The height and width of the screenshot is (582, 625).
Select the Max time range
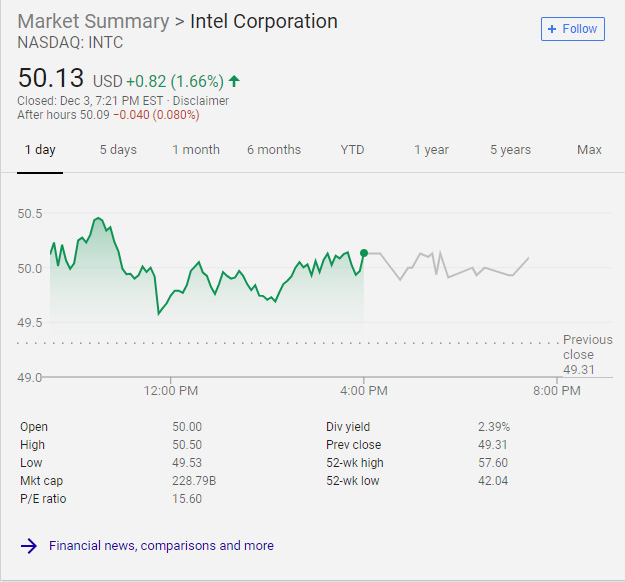[x=589, y=150]
